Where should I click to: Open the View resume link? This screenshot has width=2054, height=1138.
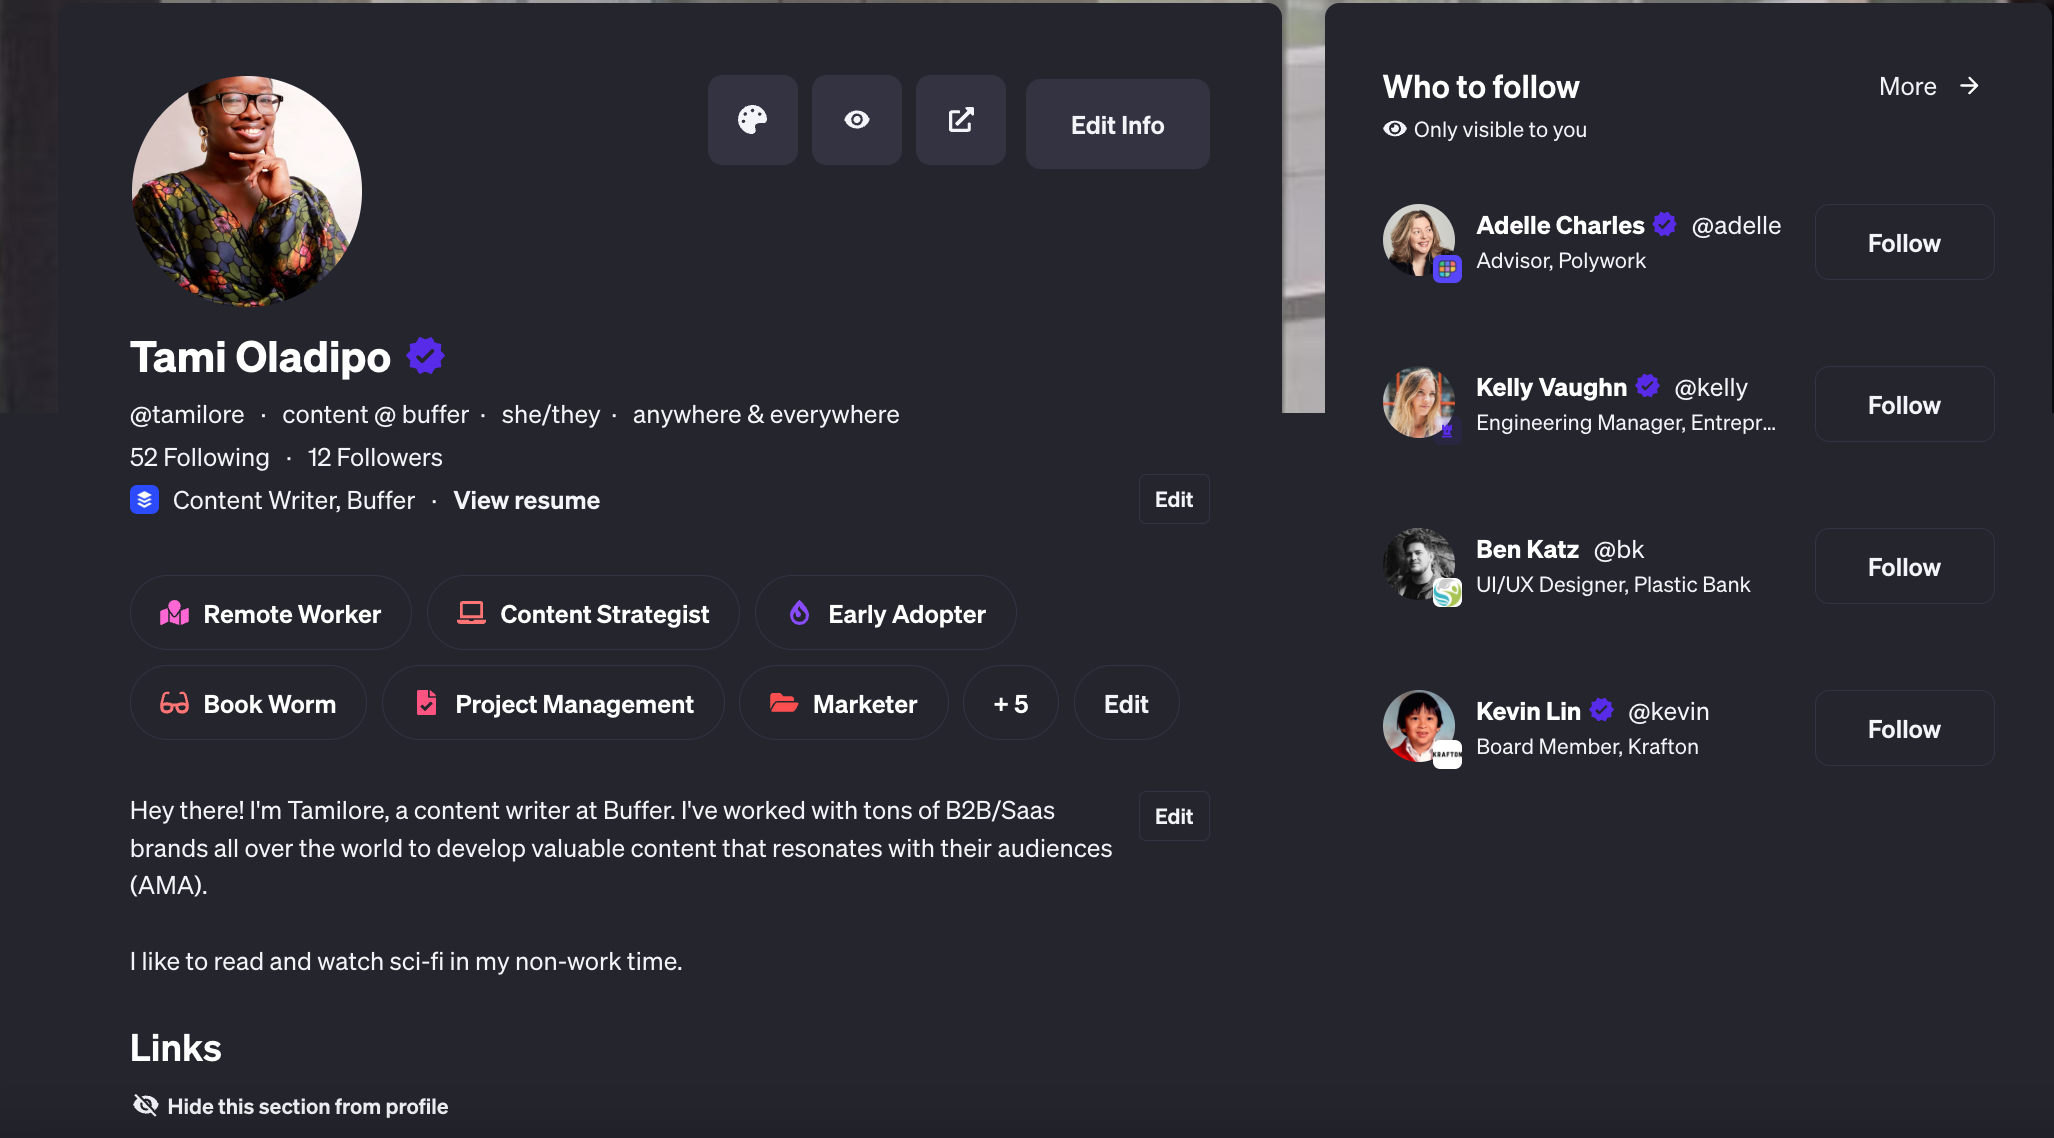click(526, 500)
